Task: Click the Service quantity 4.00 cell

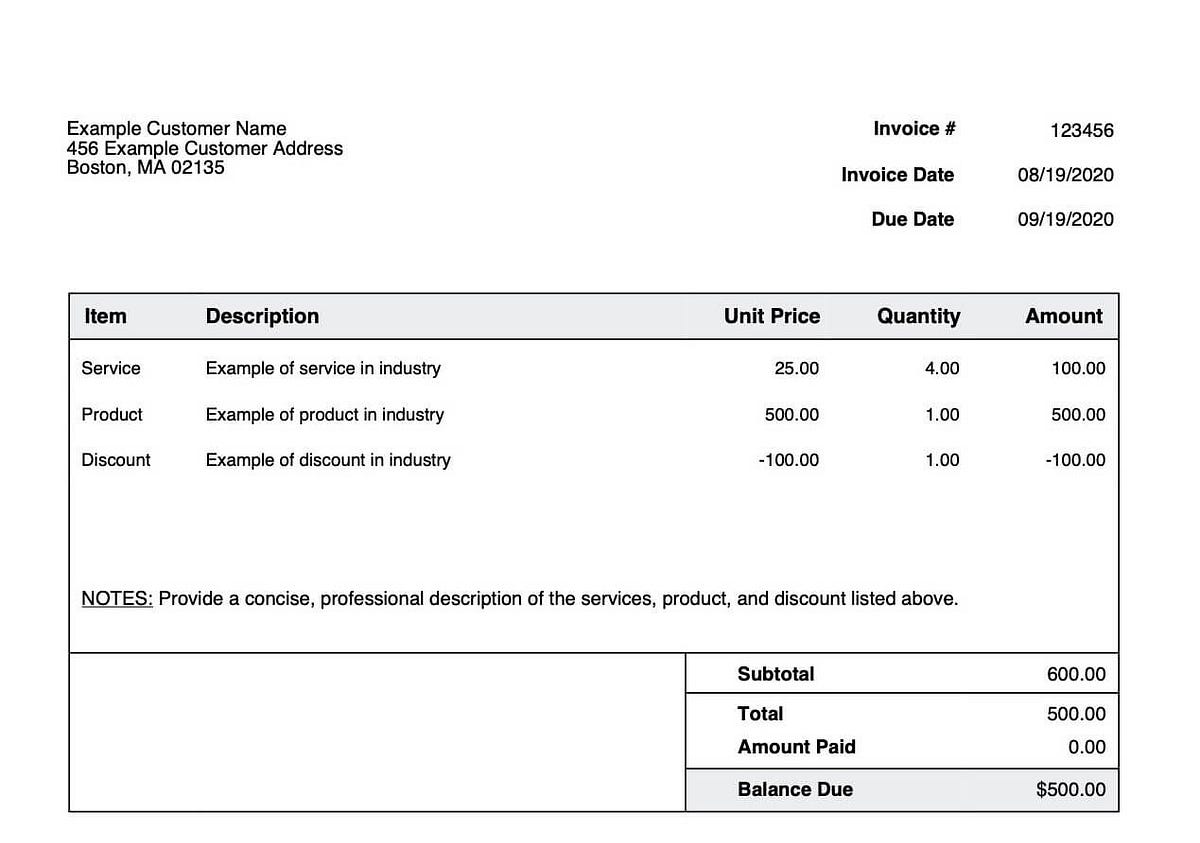Action: [x=941, y=368]
